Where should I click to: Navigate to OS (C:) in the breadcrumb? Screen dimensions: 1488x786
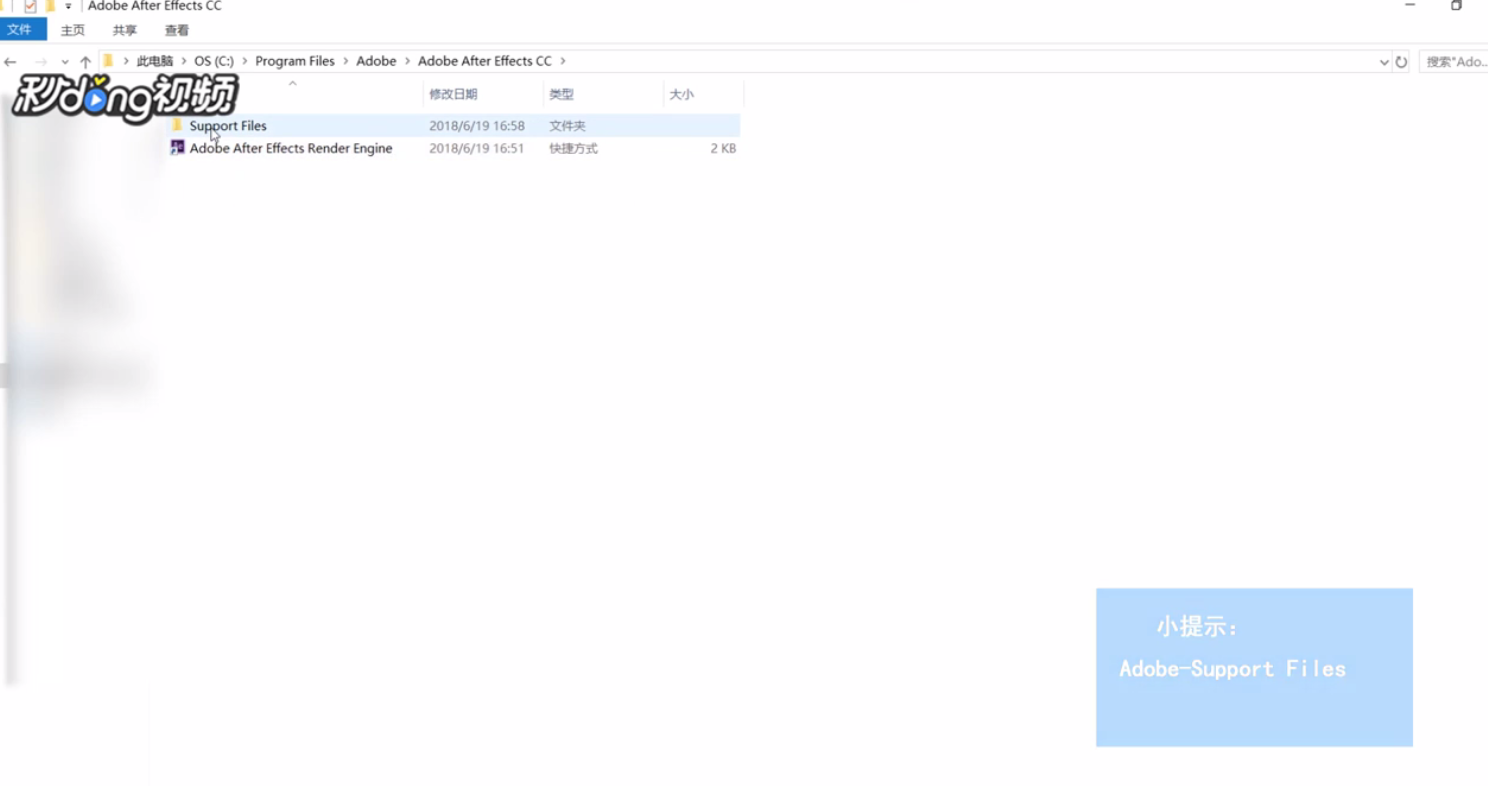[214, 61]
